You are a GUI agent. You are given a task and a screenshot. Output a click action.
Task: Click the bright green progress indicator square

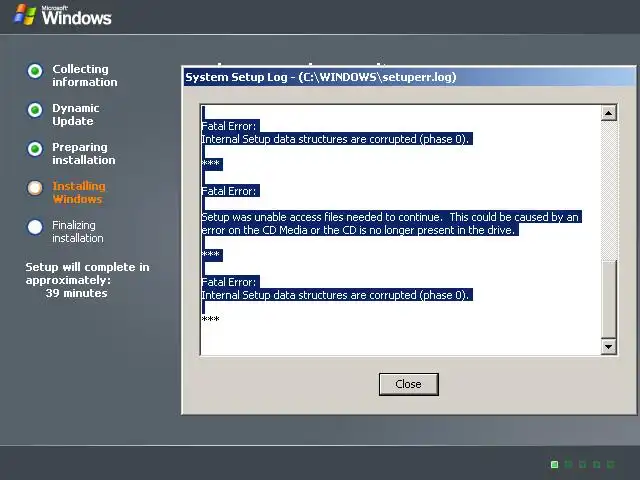[554, 464]
